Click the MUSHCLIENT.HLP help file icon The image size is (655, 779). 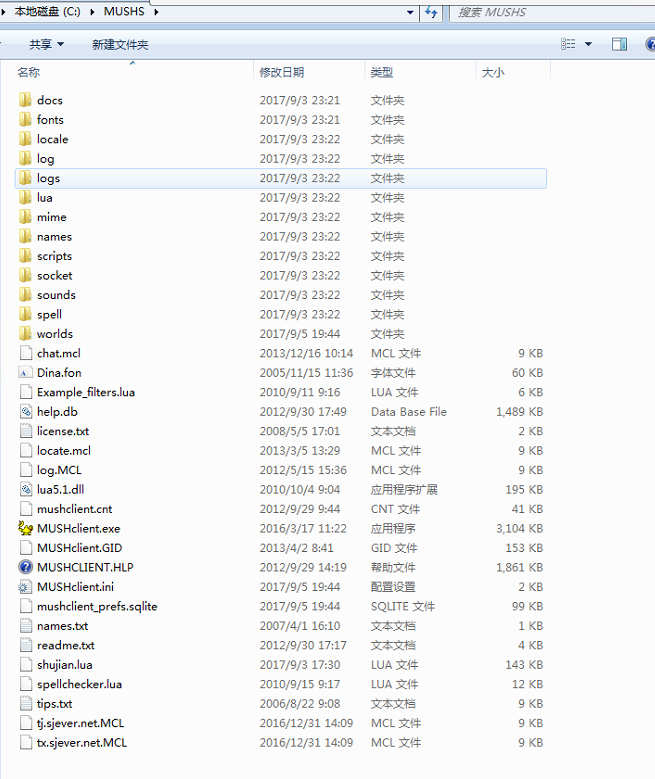point(25,567)
